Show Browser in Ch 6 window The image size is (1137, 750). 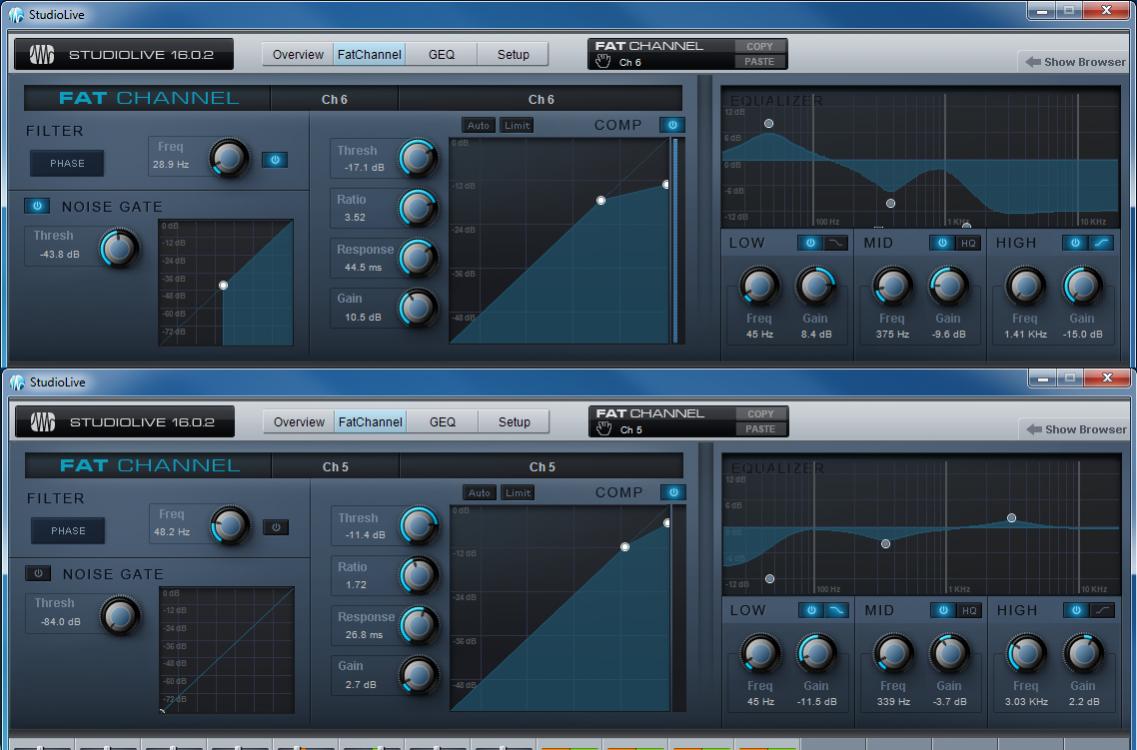tap(1075, 62)
